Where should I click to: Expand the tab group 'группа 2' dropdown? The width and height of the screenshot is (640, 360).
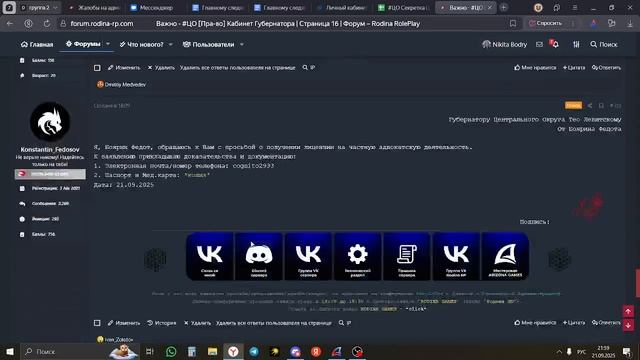tap(55, 8)
